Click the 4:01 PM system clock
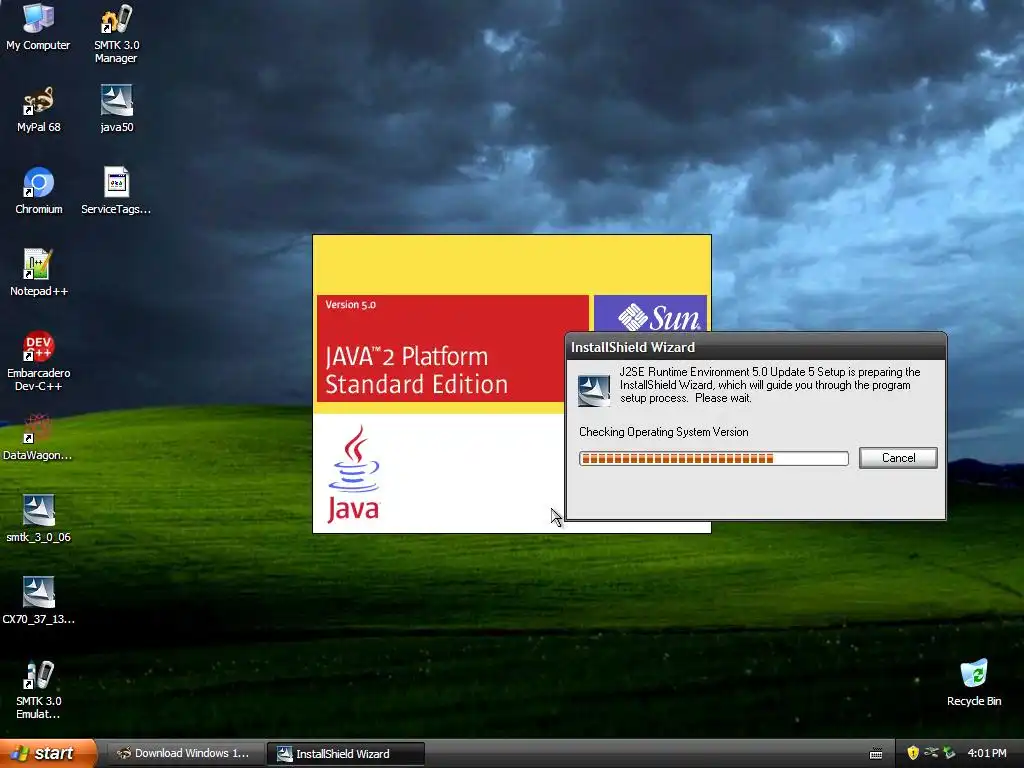 987,753
